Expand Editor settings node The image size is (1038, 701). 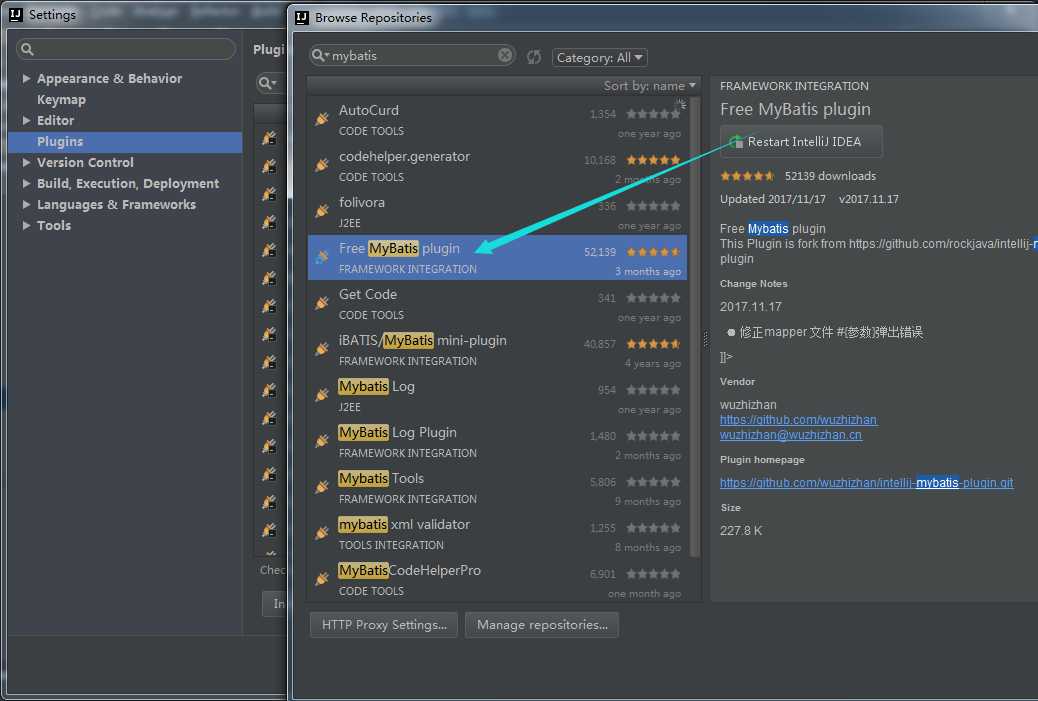26,120
